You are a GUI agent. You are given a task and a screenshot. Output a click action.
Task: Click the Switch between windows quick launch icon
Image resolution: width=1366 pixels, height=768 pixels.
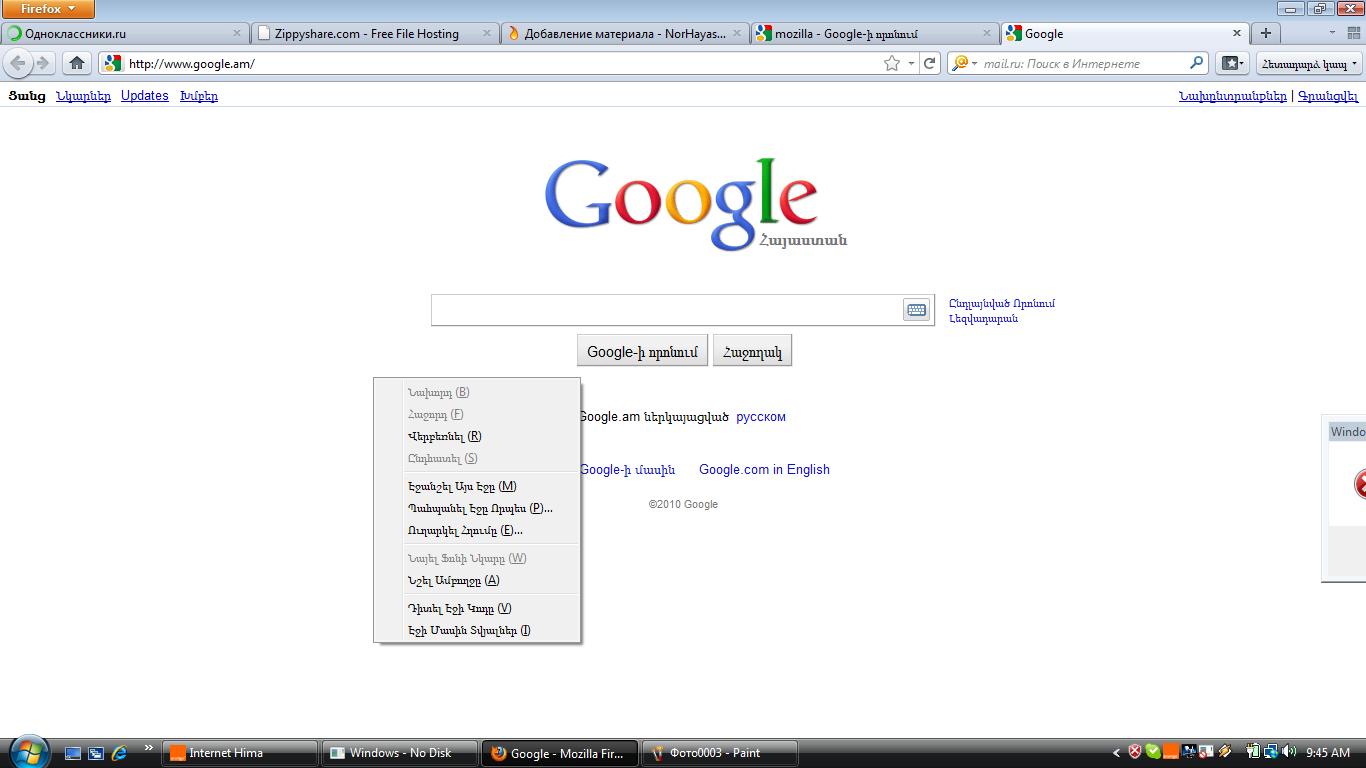[96, 753]
